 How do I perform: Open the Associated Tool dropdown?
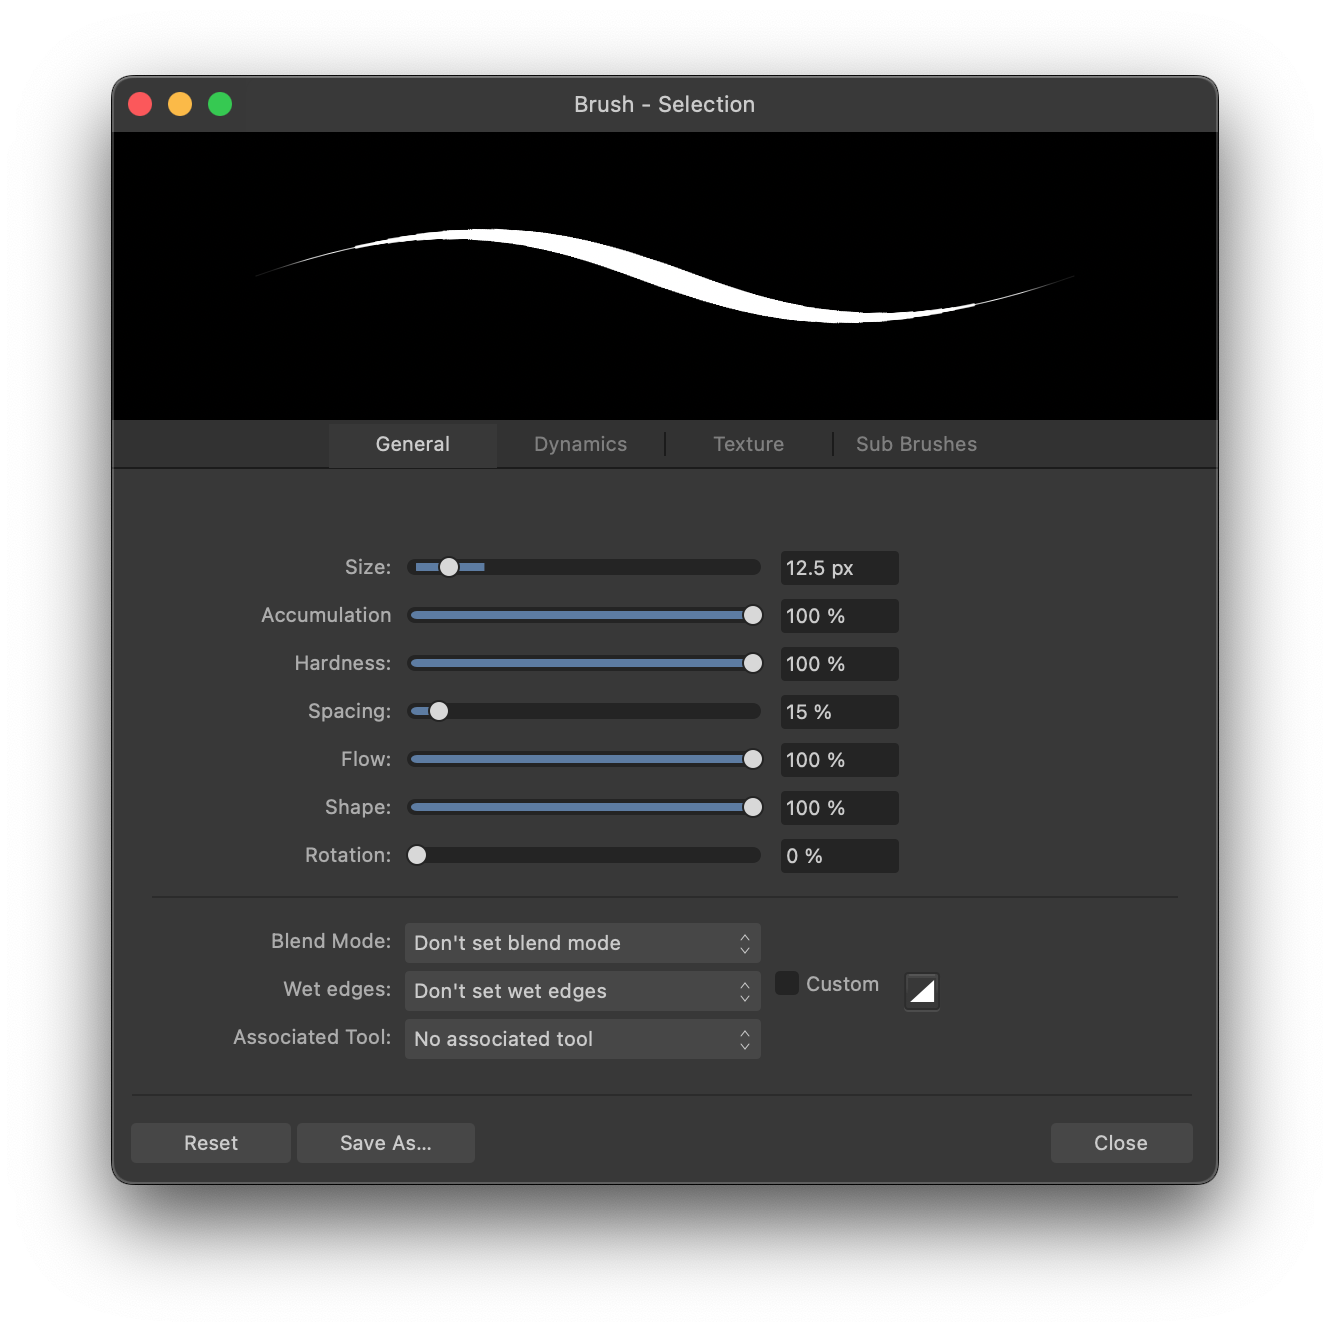tap(582, 1039)
